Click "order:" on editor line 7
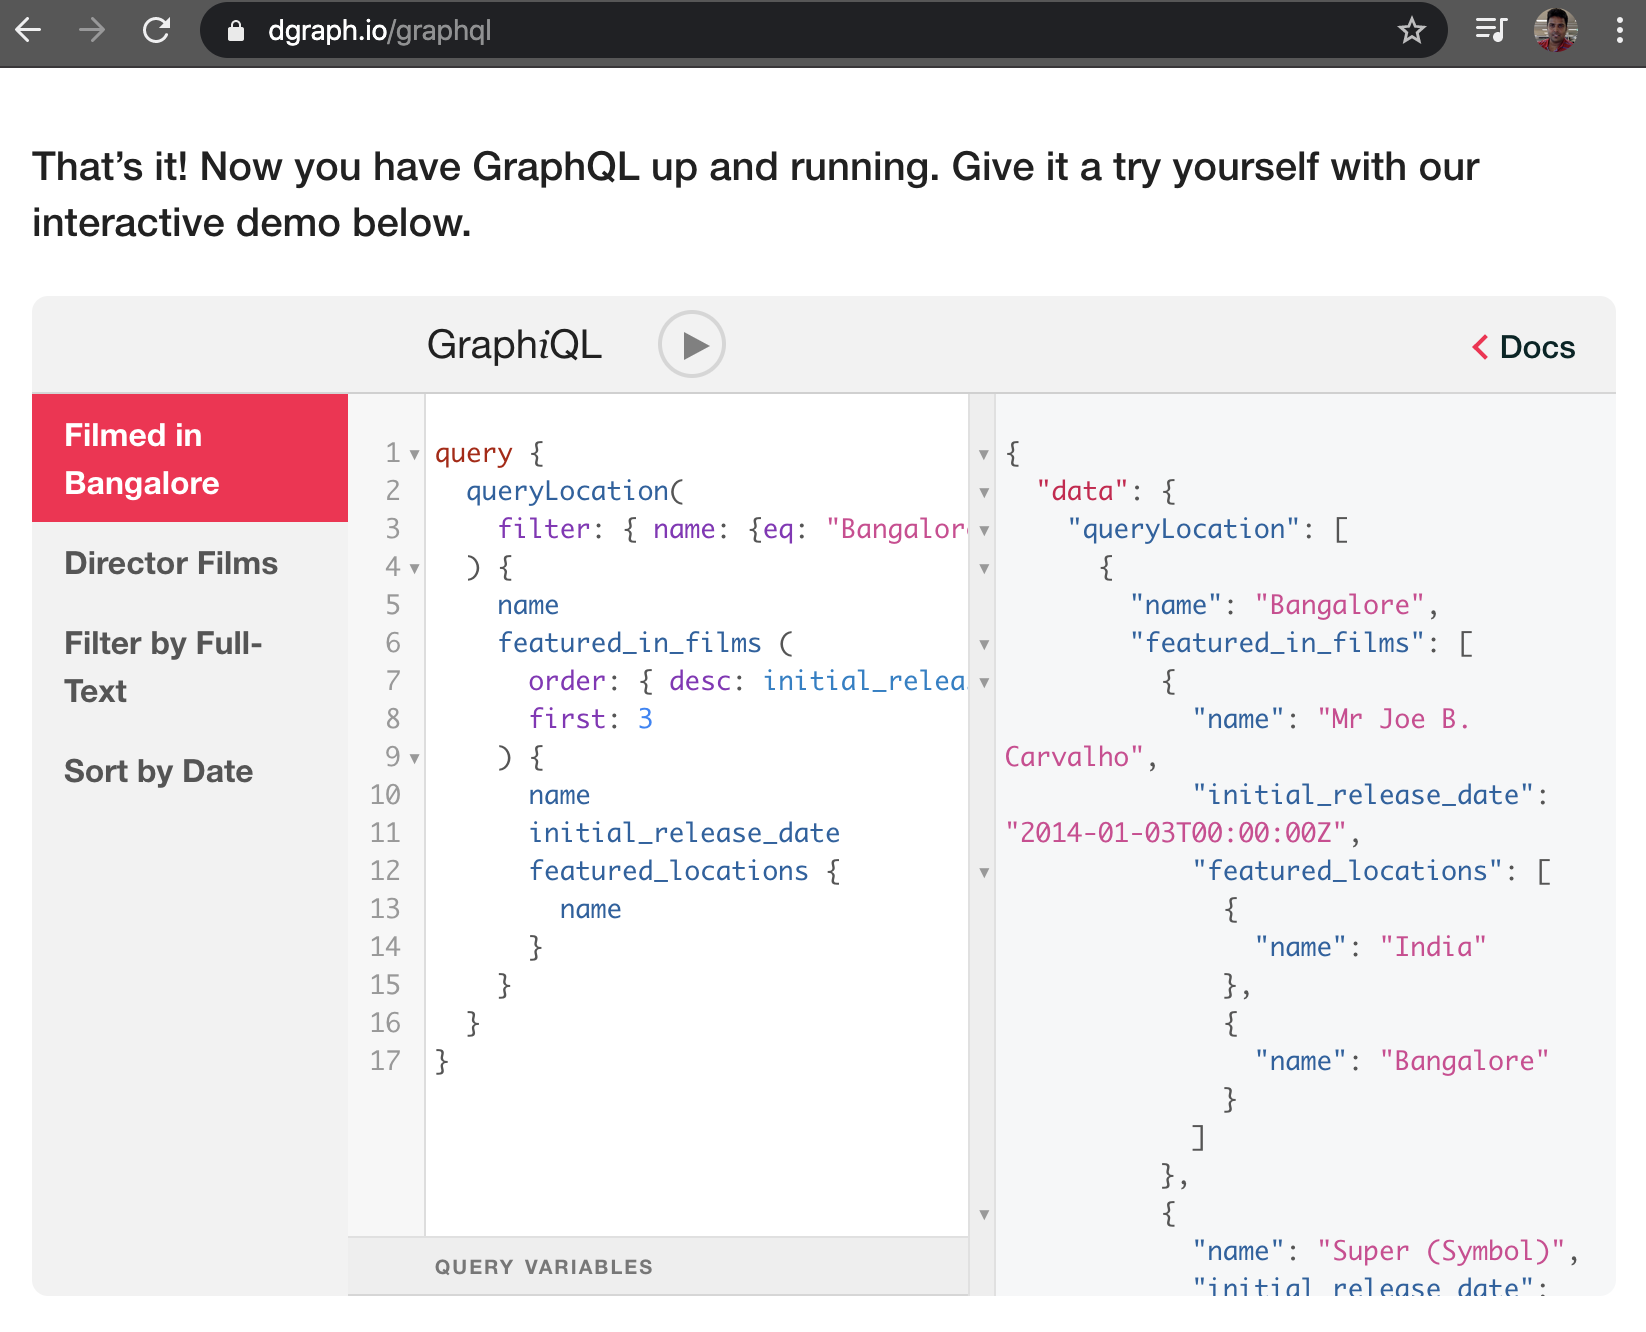This screenshot has width=1646, height=1332. click(574, 681)
